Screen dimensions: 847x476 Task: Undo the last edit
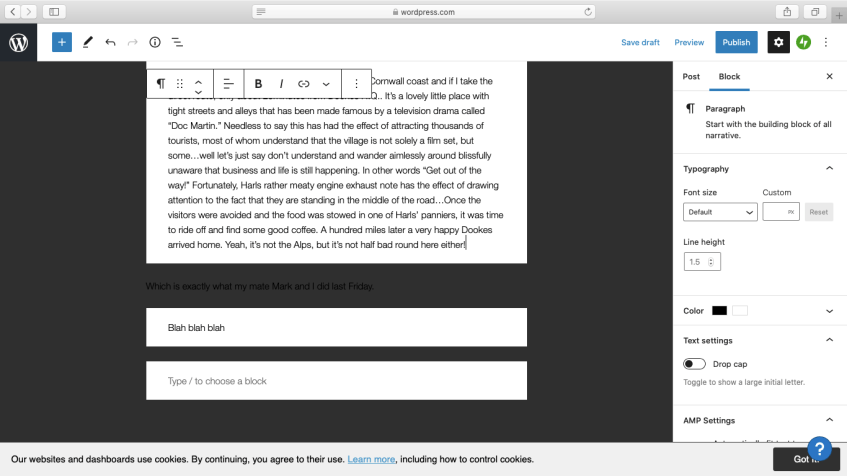click(110, 42)
